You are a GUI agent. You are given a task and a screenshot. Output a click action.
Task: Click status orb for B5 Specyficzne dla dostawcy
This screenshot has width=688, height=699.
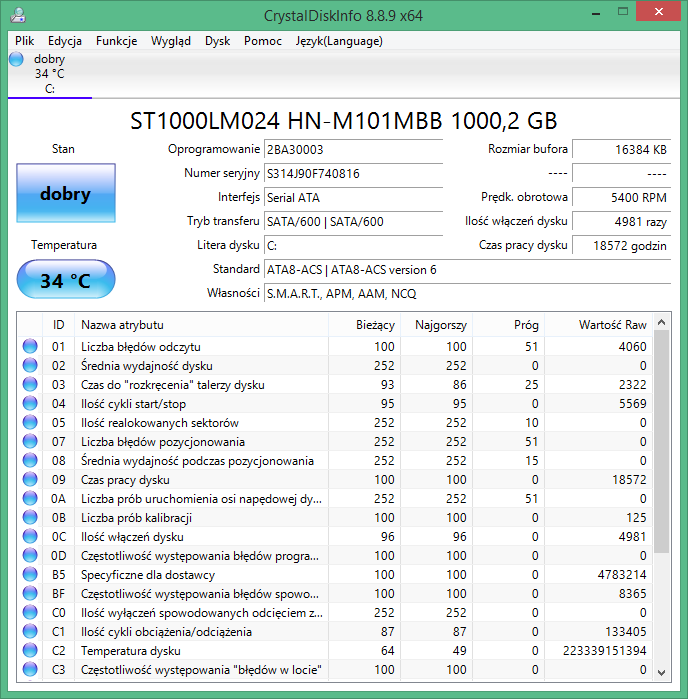(30, 575)
